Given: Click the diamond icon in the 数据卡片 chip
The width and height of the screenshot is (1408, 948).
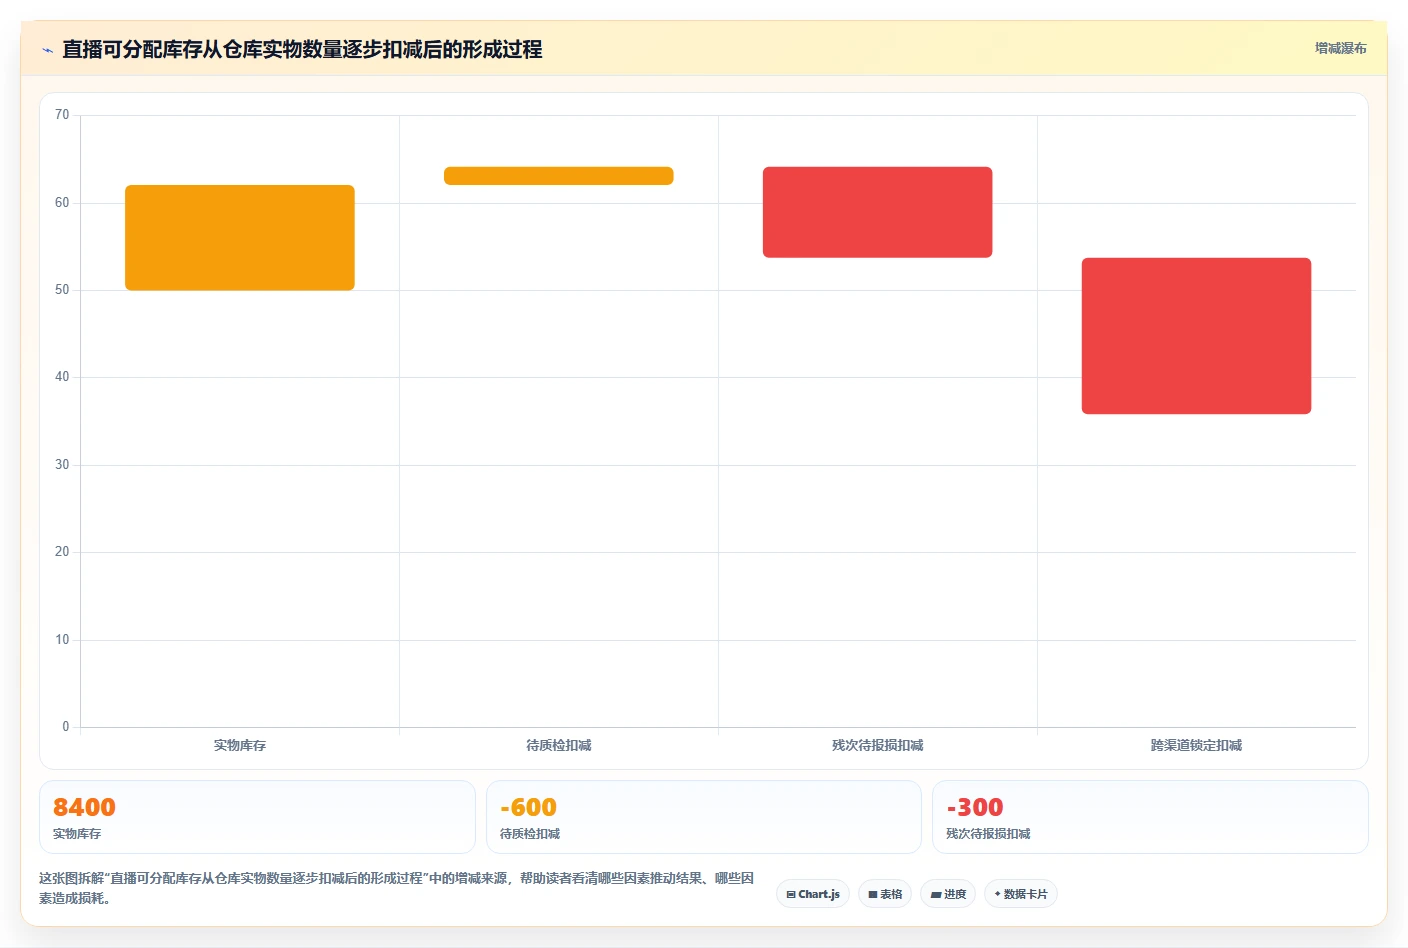Looking at the screenshot, I should click(x=997, y=894).
